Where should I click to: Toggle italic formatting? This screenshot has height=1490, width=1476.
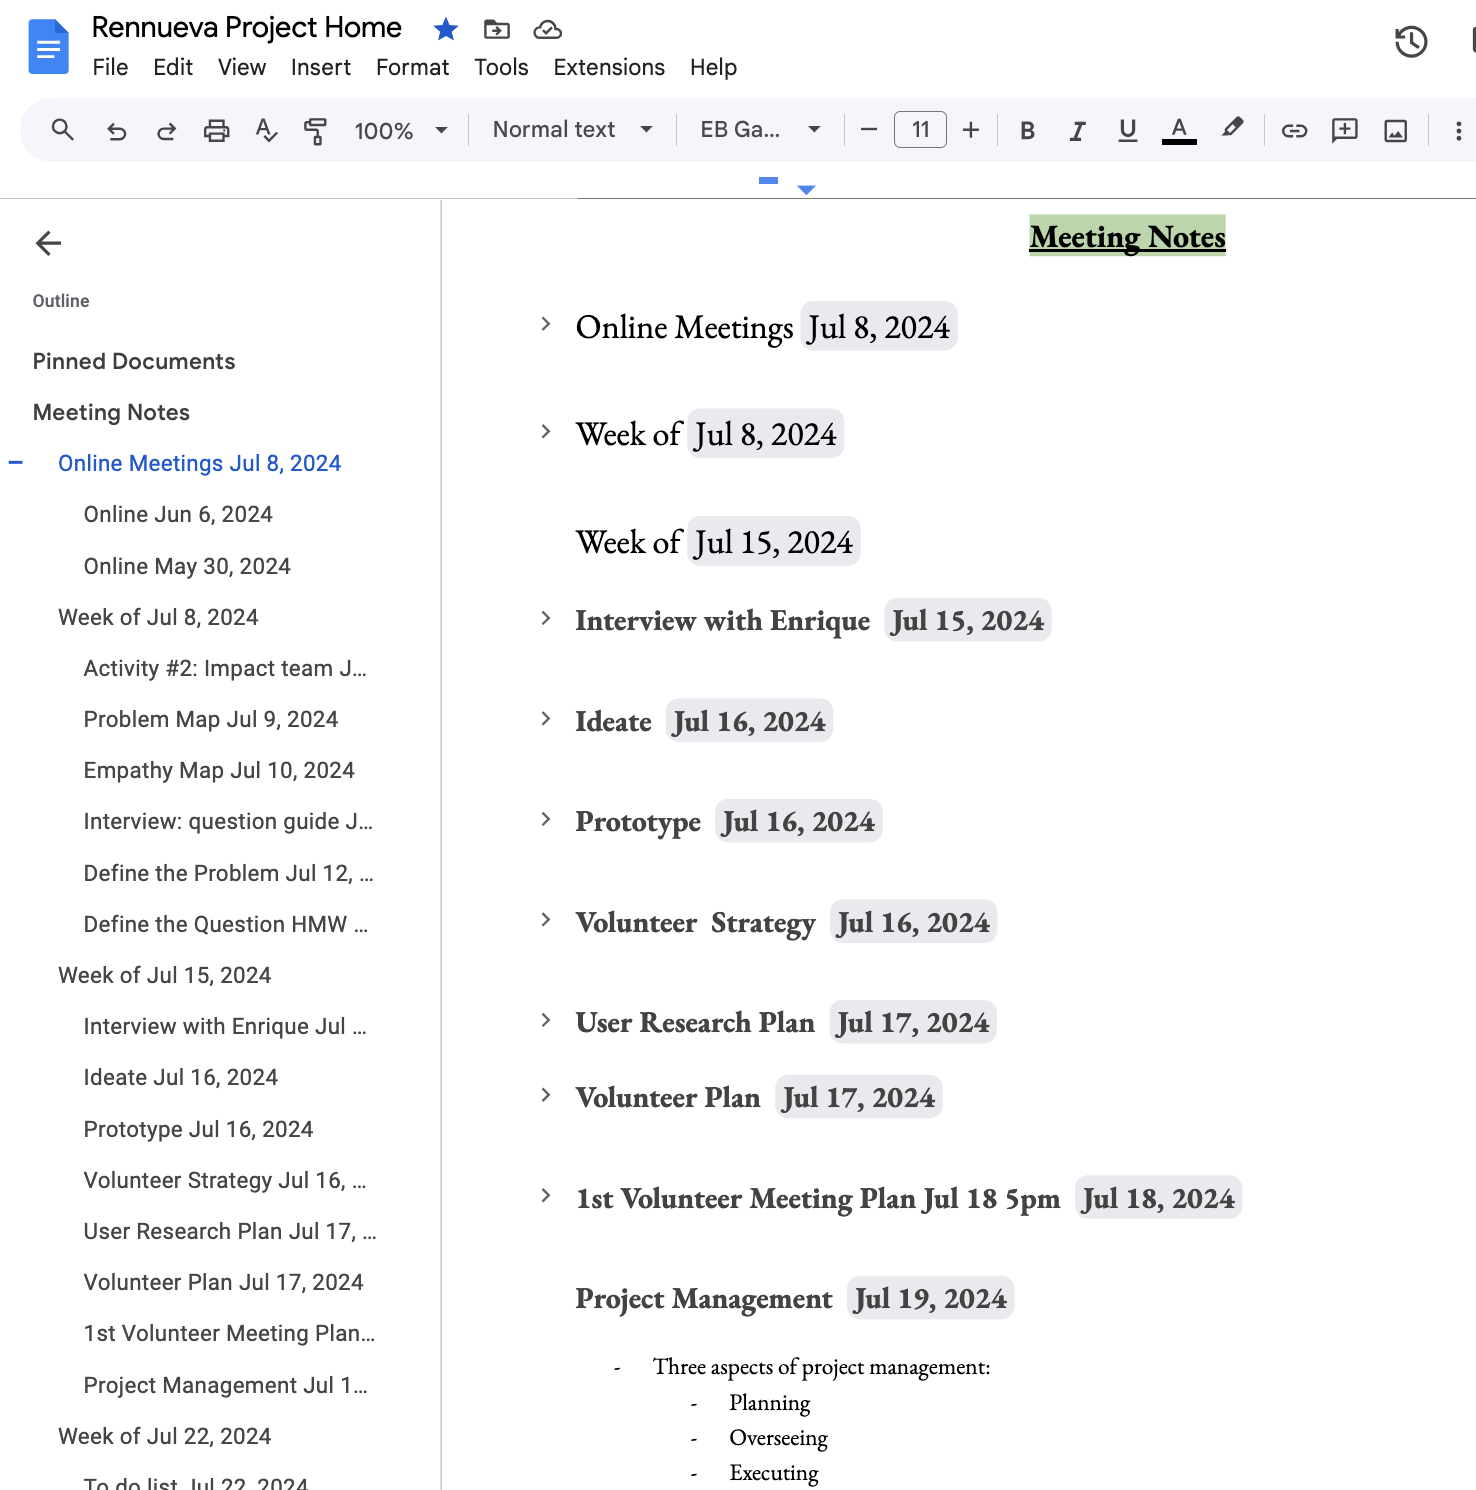pos(1077,131)
